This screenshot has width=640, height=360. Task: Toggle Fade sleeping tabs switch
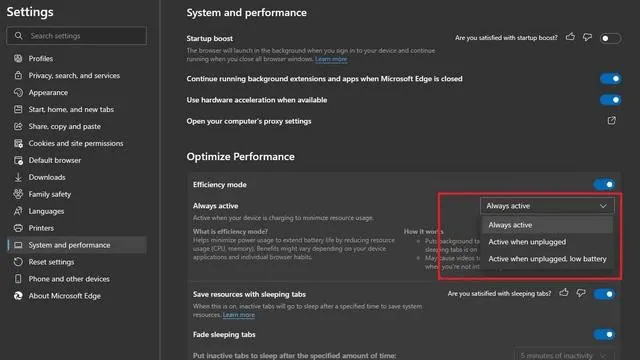[x=604, y=335]
